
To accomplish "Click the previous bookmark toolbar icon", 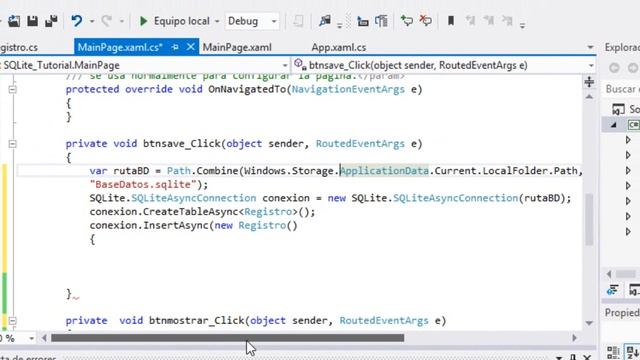I will pos(470,21).
